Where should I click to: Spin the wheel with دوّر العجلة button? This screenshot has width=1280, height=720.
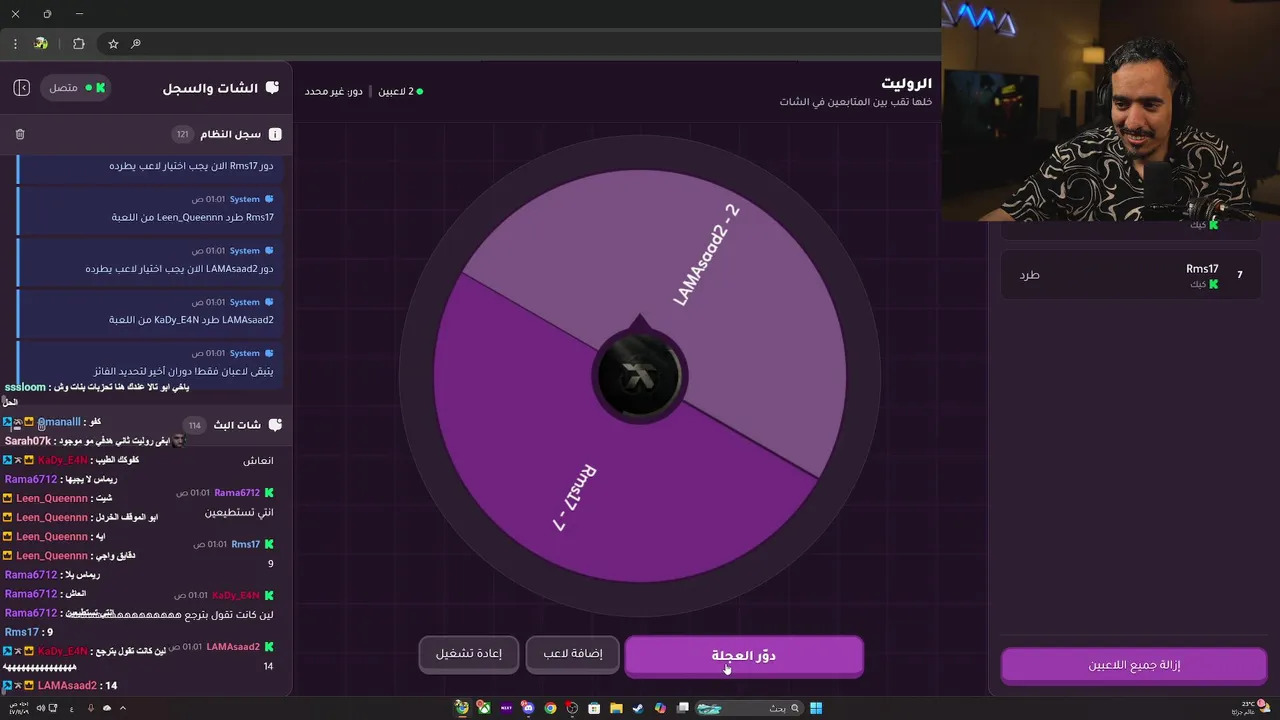(x=744, y=656)
